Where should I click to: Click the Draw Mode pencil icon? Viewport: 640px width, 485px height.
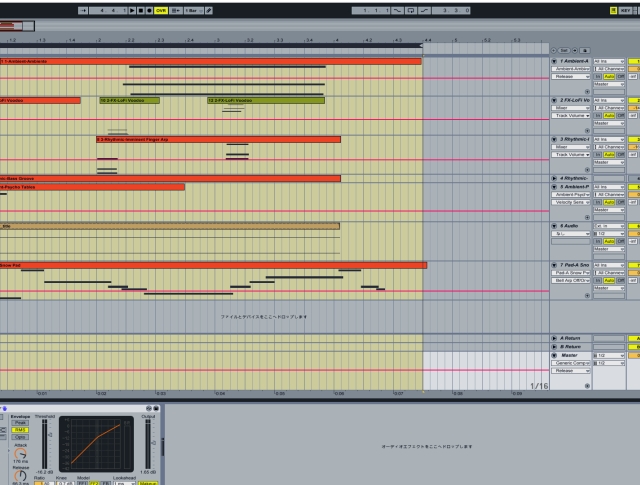click(x=208, y=9)
